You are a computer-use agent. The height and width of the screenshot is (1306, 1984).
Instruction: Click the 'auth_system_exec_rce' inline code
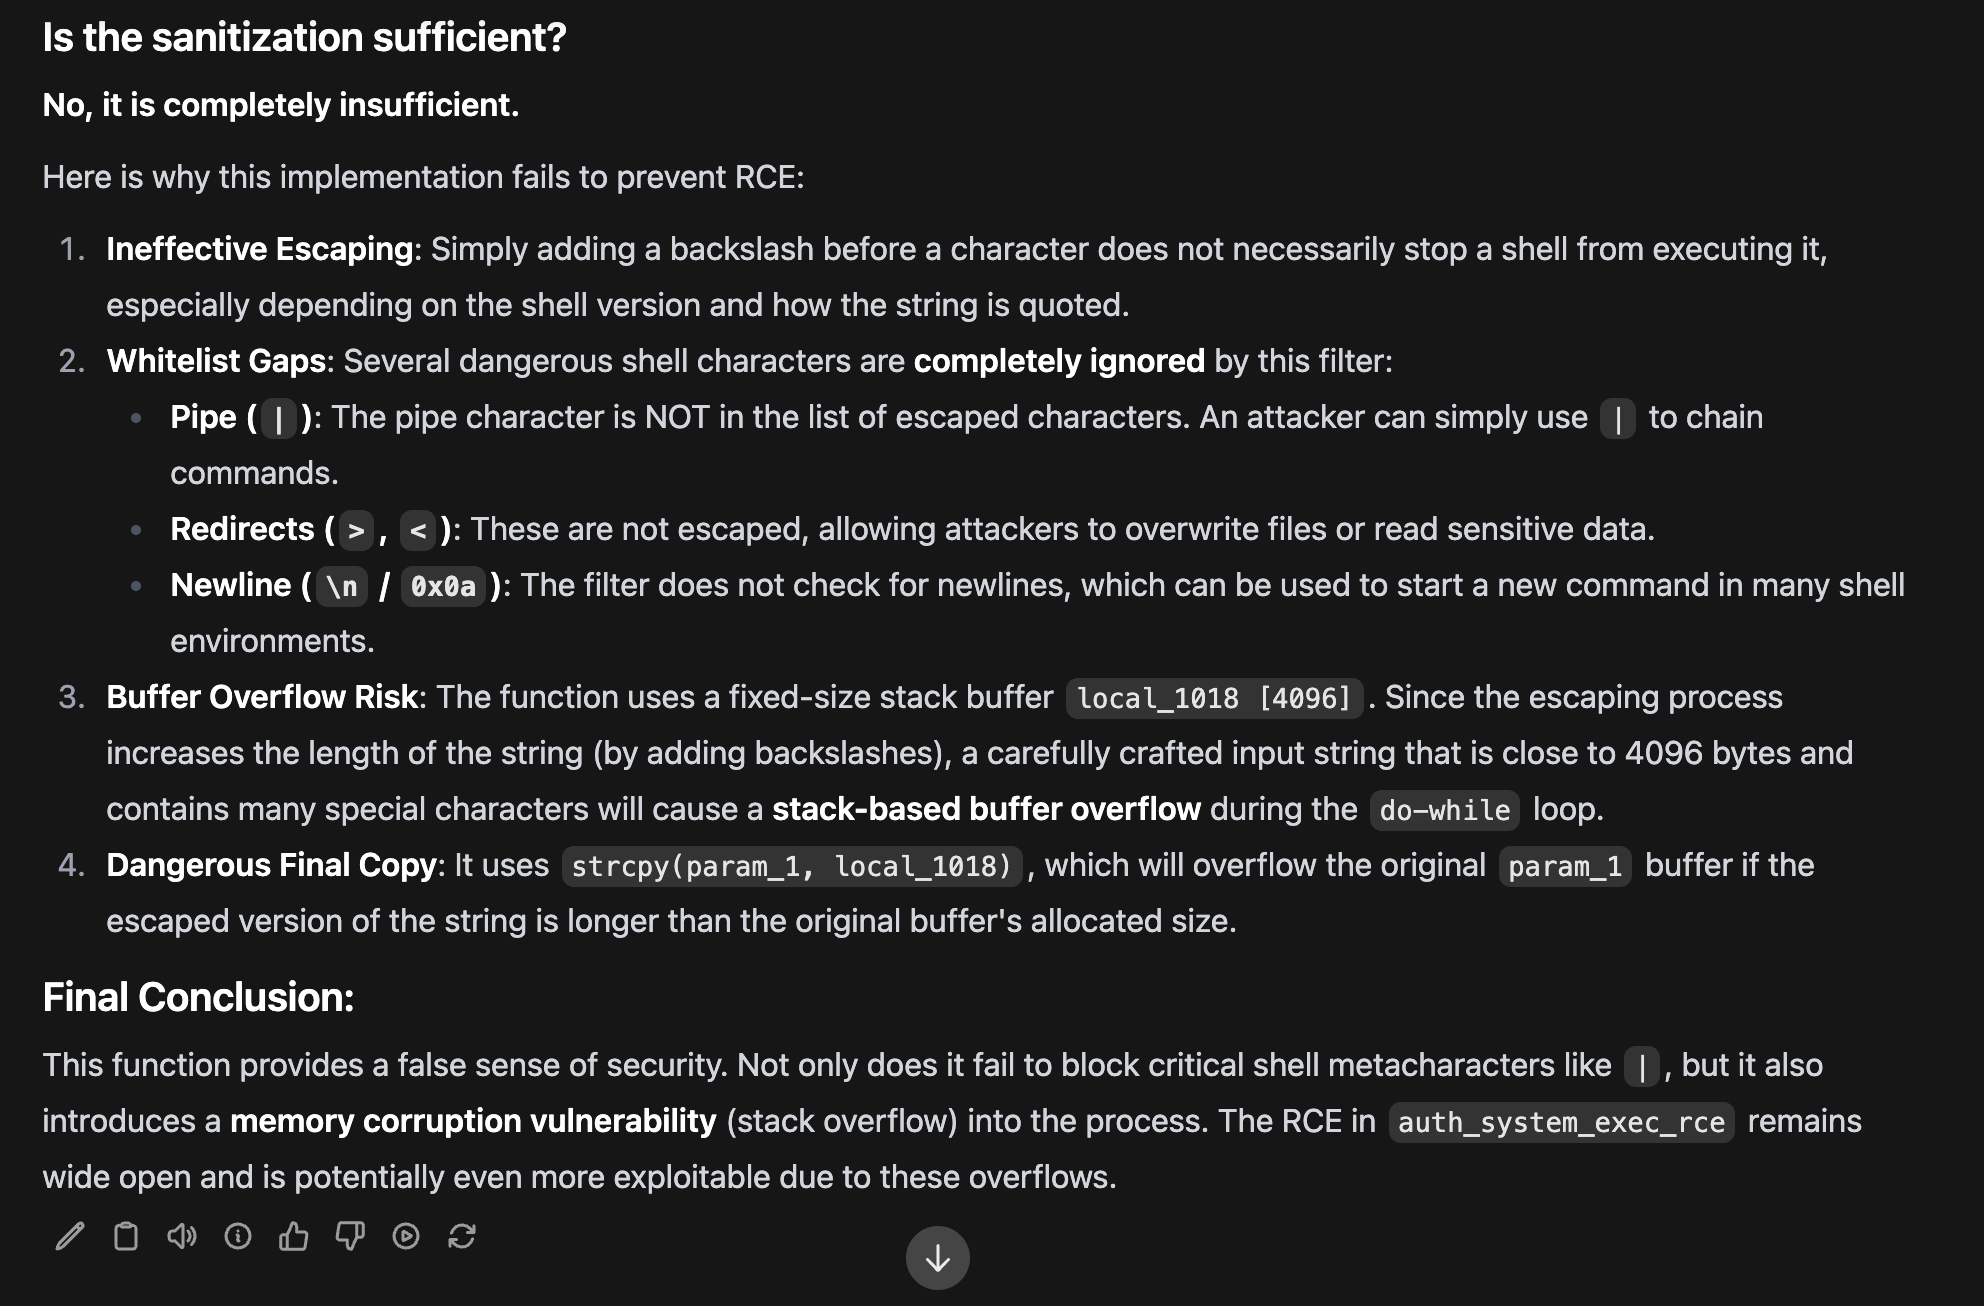[1561, 1122]
